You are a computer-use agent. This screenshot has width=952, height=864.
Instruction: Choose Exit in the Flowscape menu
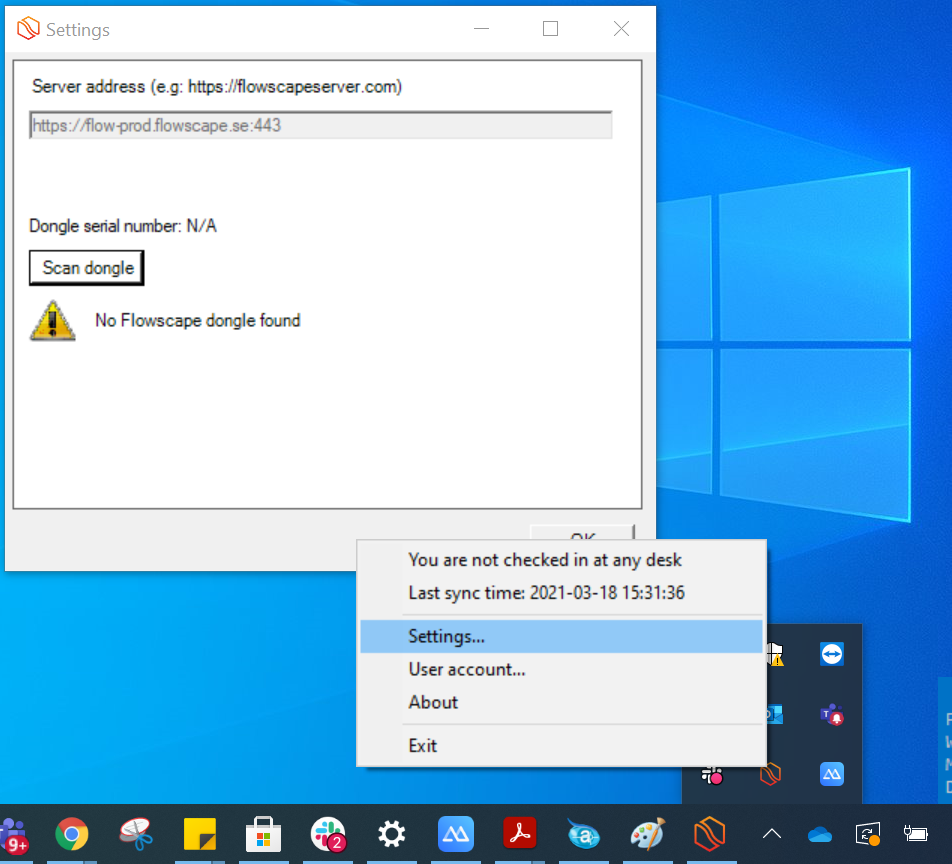coord(561,746)
